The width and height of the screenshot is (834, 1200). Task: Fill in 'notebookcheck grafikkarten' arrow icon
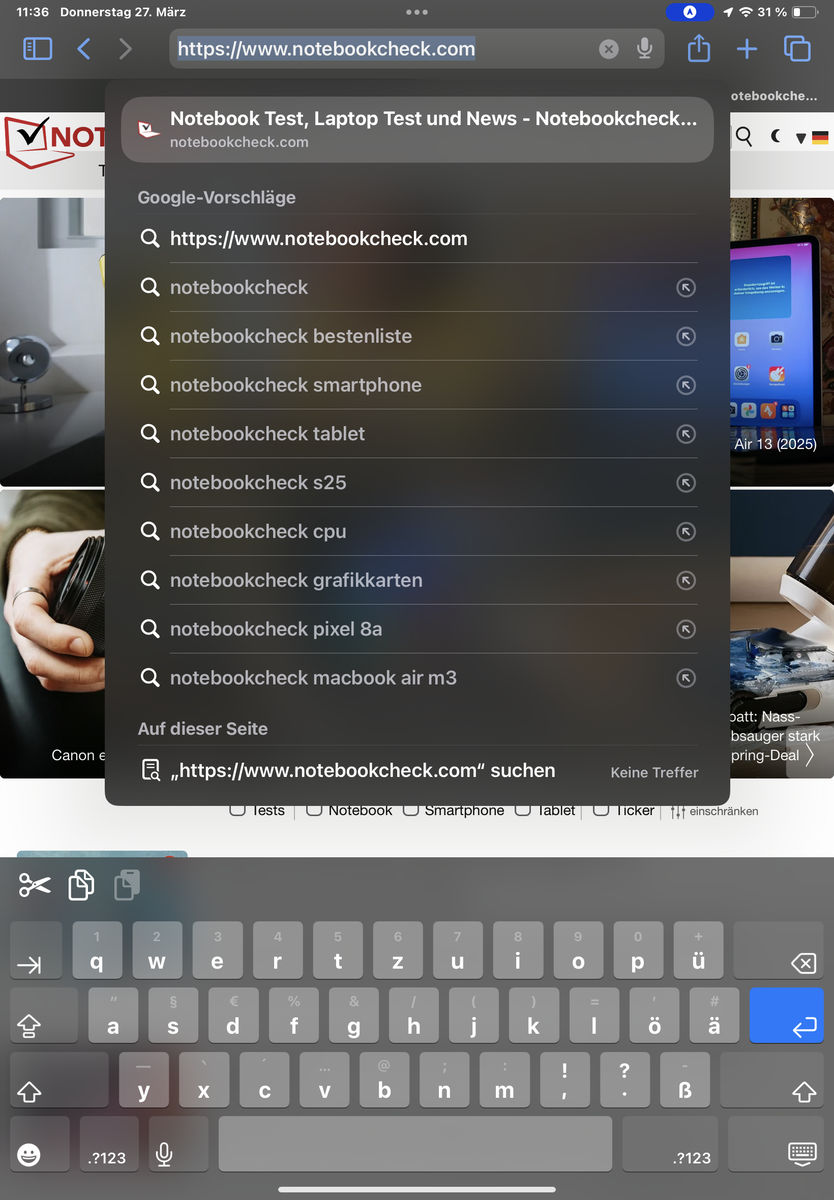point(686,581)
